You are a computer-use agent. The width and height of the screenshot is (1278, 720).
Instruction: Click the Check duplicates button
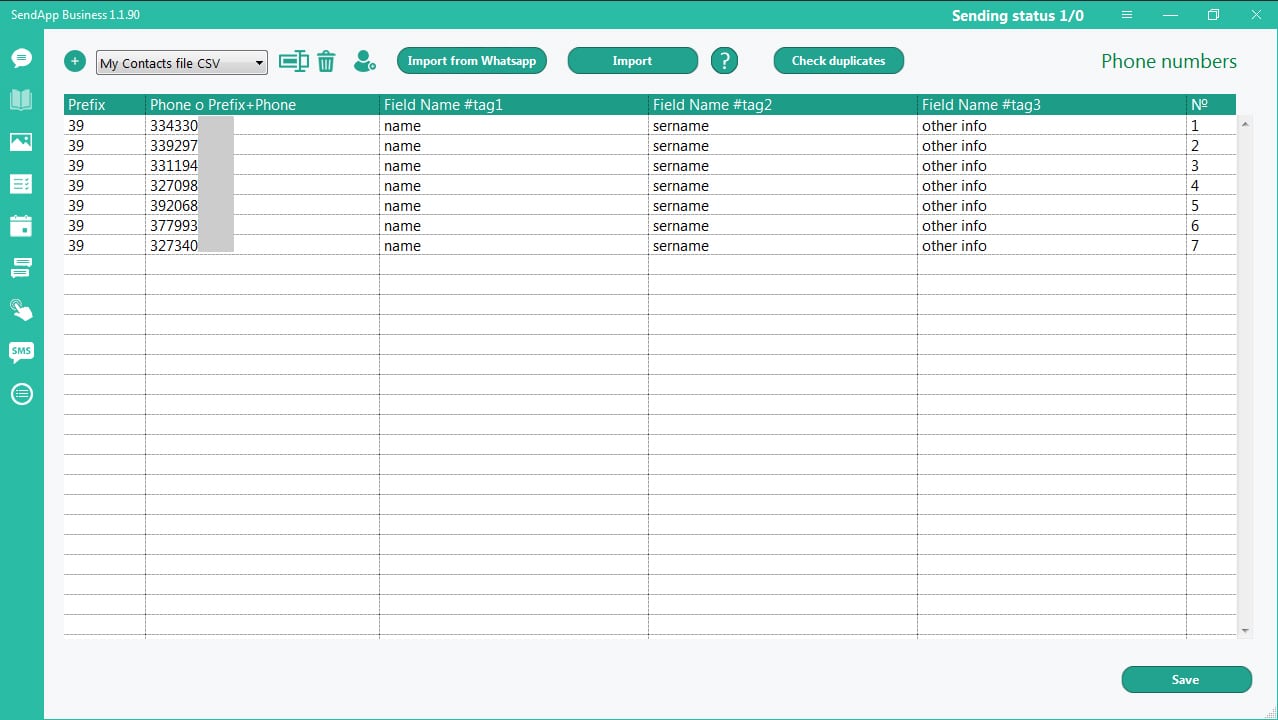[x=838, y=61]
